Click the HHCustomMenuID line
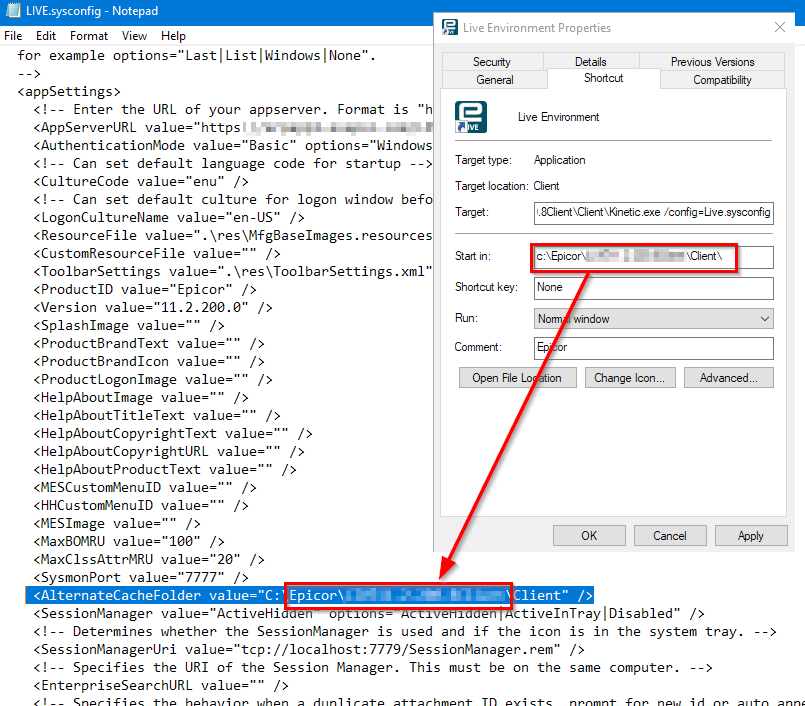Screen dimensions: 805x706 [x=141, y=505]
